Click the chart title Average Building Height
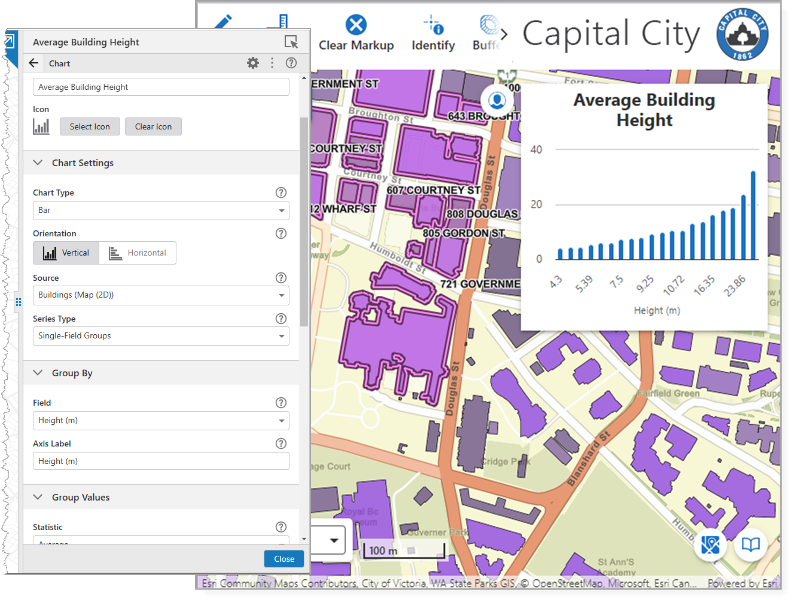The width and height of the screenshot is (795, 603). (644, 110)
